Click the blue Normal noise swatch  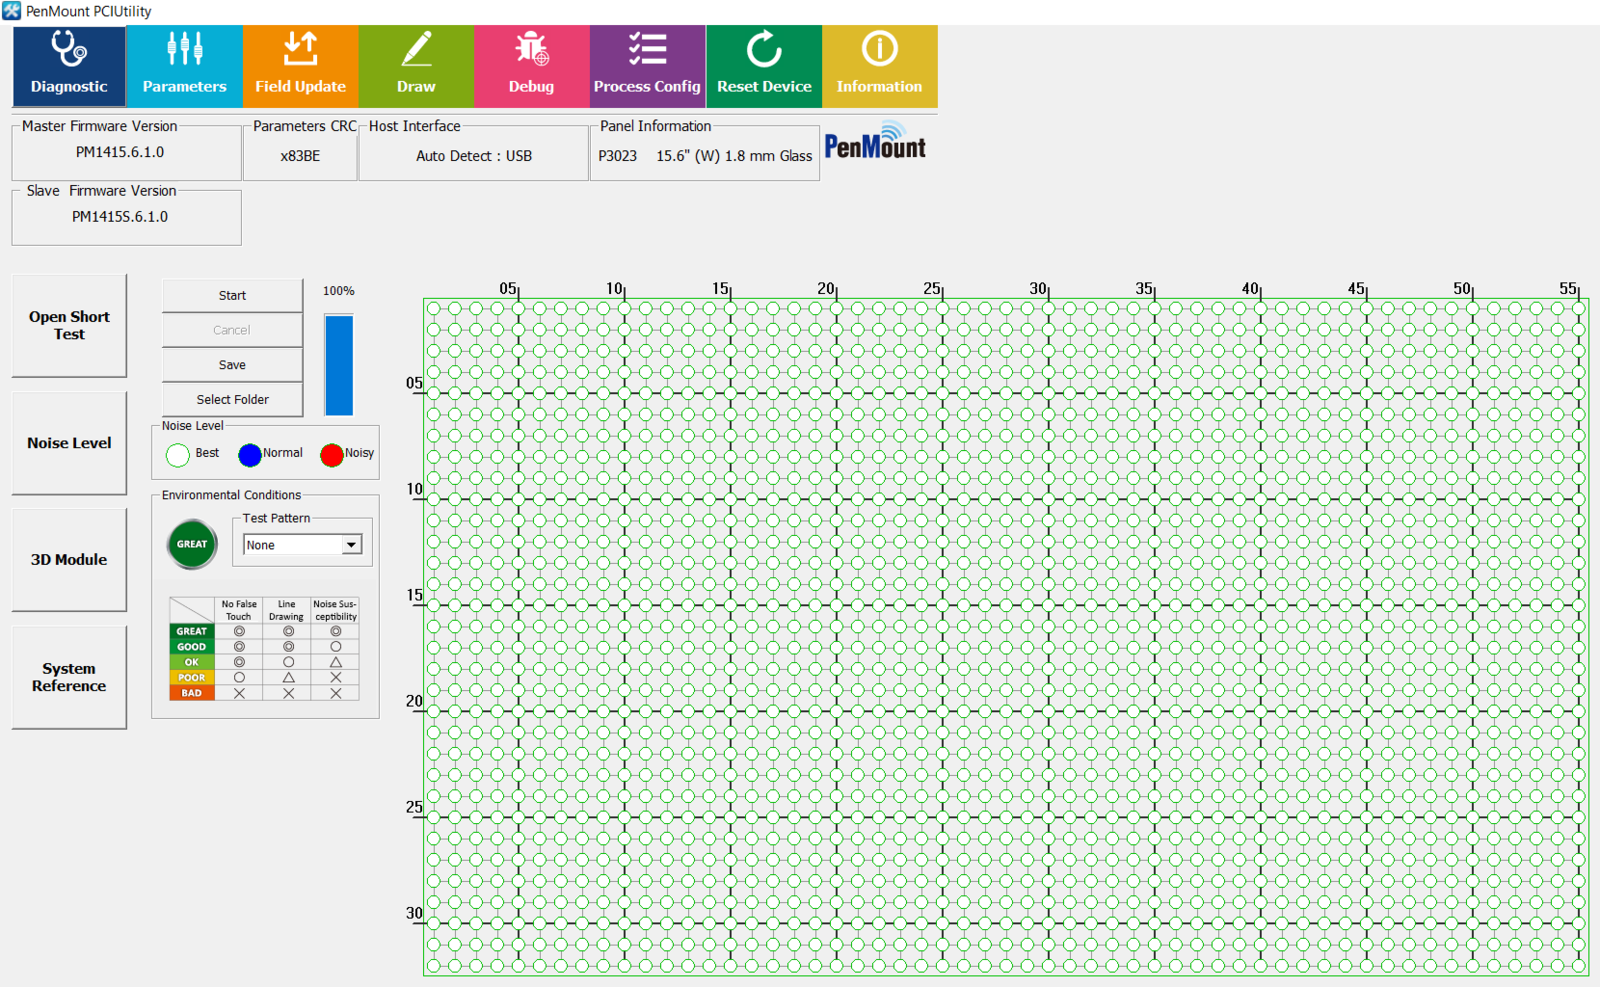250,455
